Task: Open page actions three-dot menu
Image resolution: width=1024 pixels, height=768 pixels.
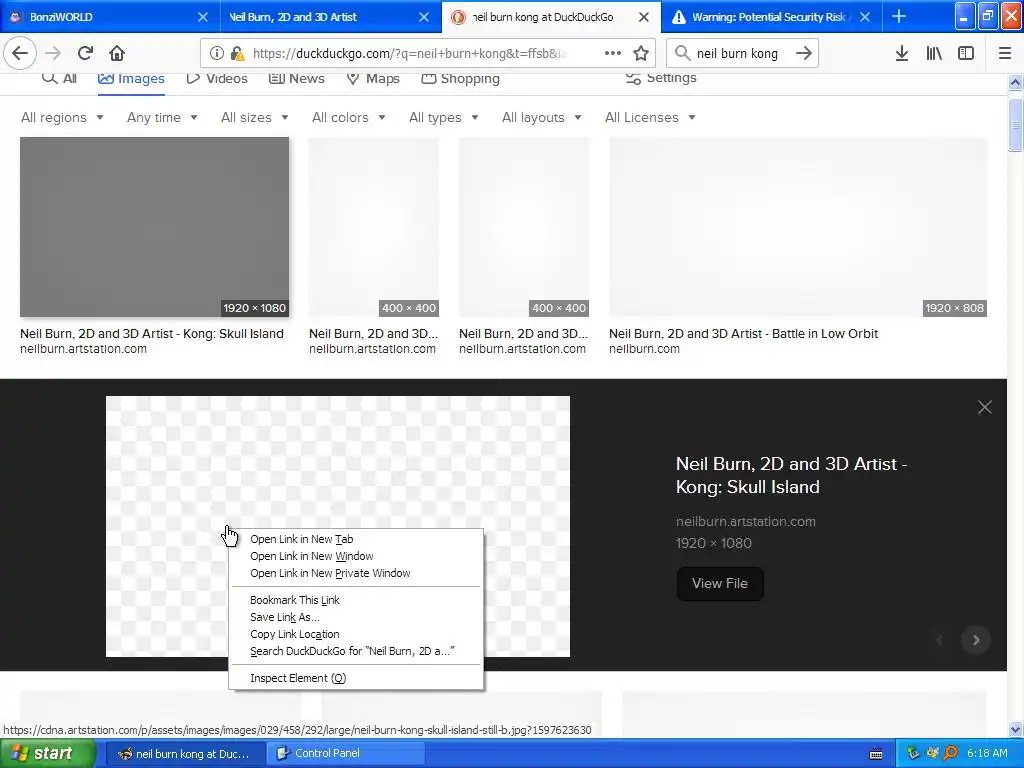Action: click(x=613, y=53)
